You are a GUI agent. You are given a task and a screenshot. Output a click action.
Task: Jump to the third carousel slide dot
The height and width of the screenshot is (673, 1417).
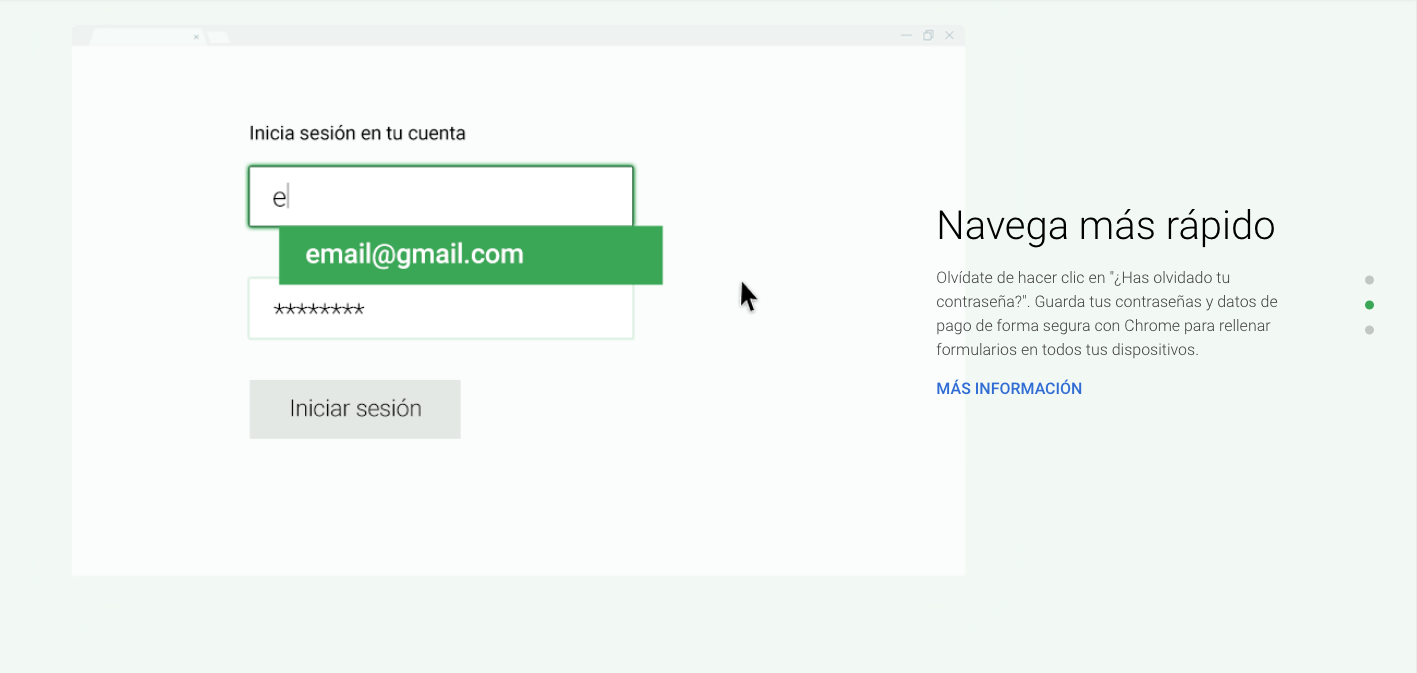click(x=1369, y=330)
